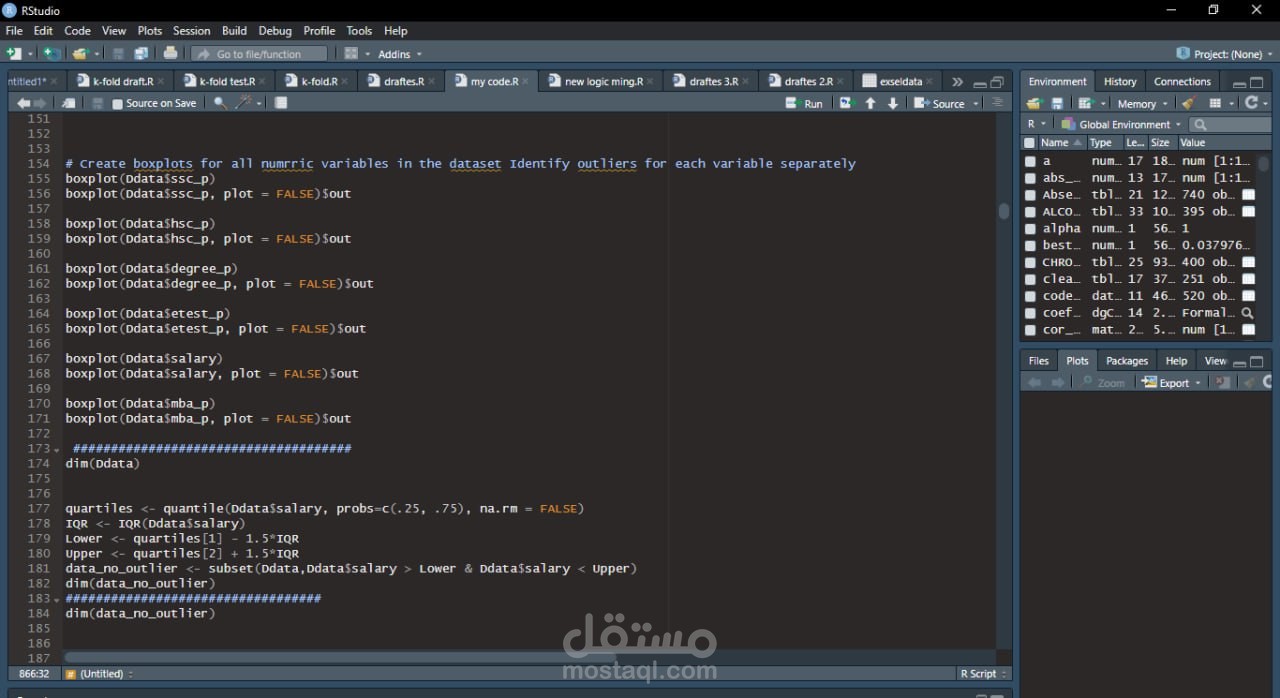This screenshot has height=698, width=1280.
Task: Click the Environment search field
Action: point(1230,125)
